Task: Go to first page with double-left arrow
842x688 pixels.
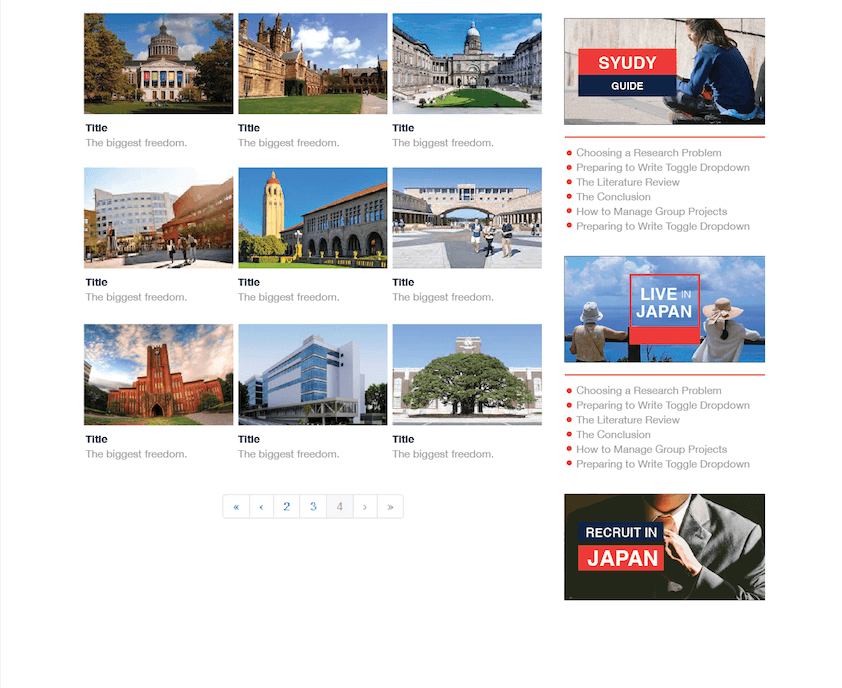Action: (236, 506)
